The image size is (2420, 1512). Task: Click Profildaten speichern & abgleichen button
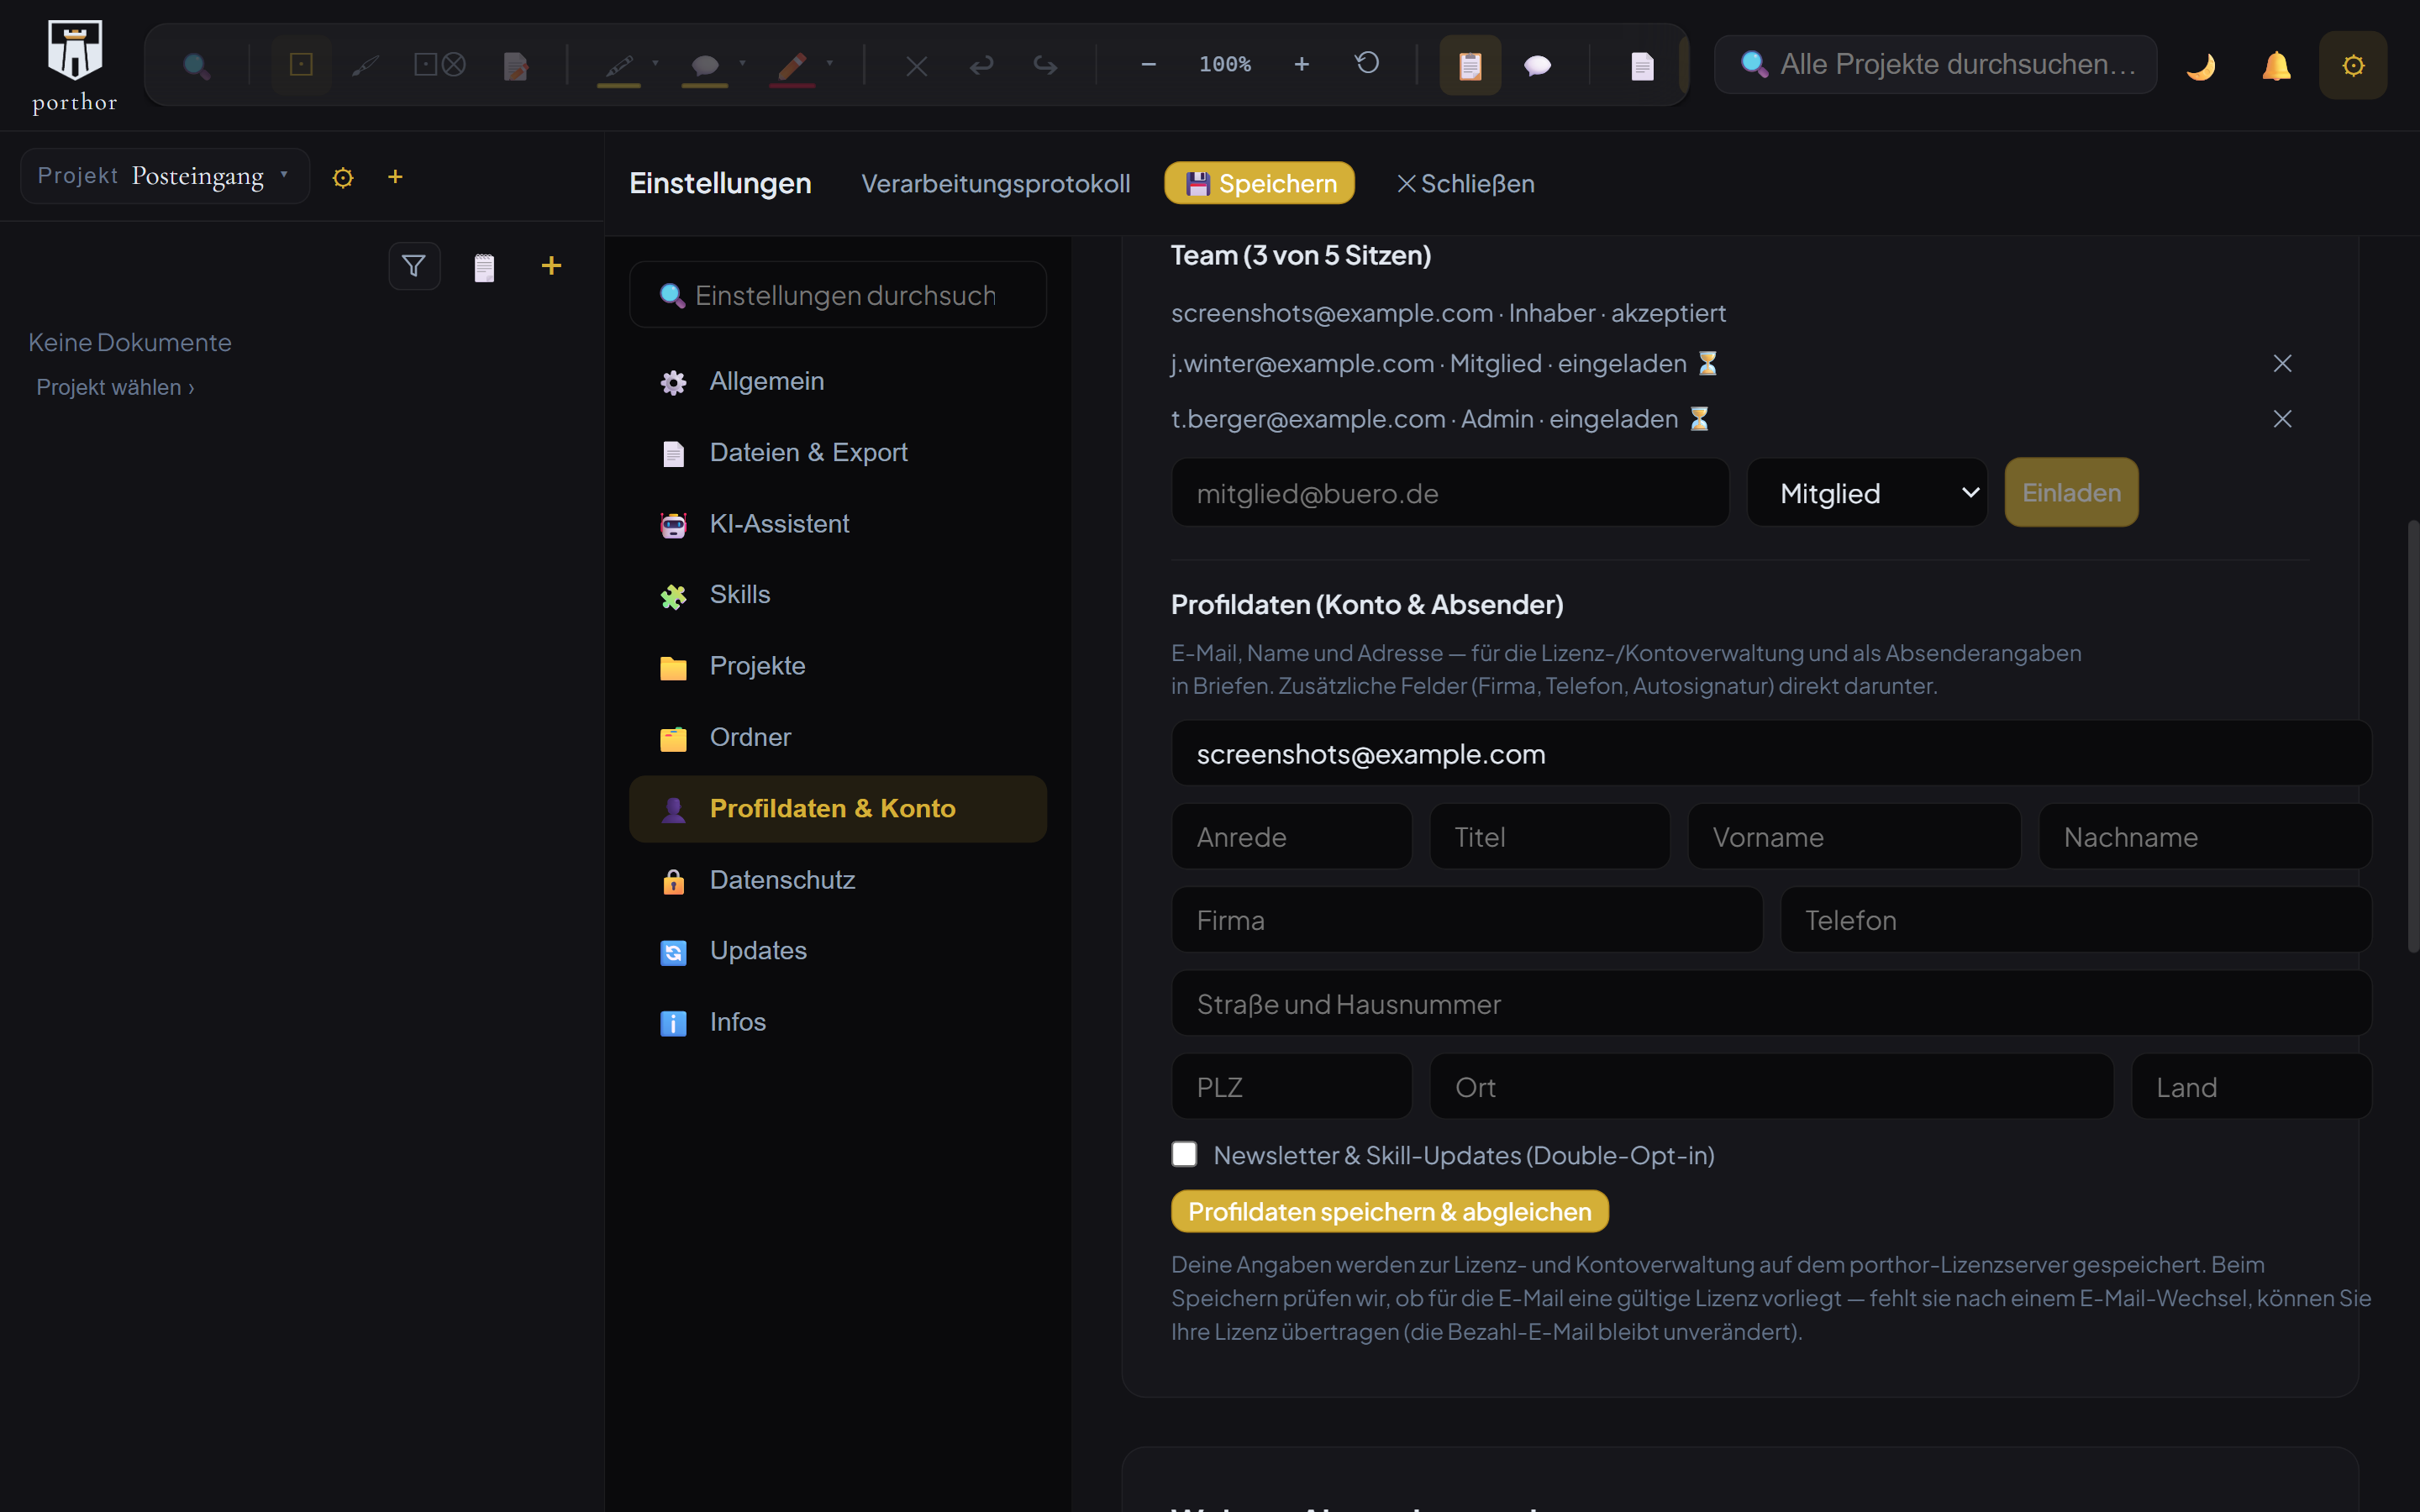point(1390,1212)
